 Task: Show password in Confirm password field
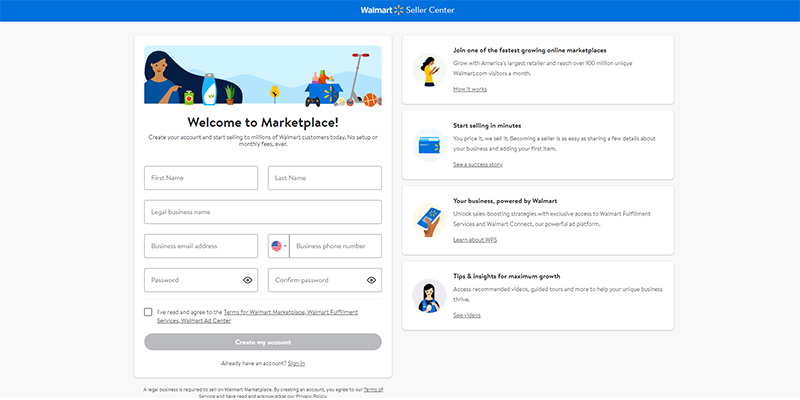point(371,280)
